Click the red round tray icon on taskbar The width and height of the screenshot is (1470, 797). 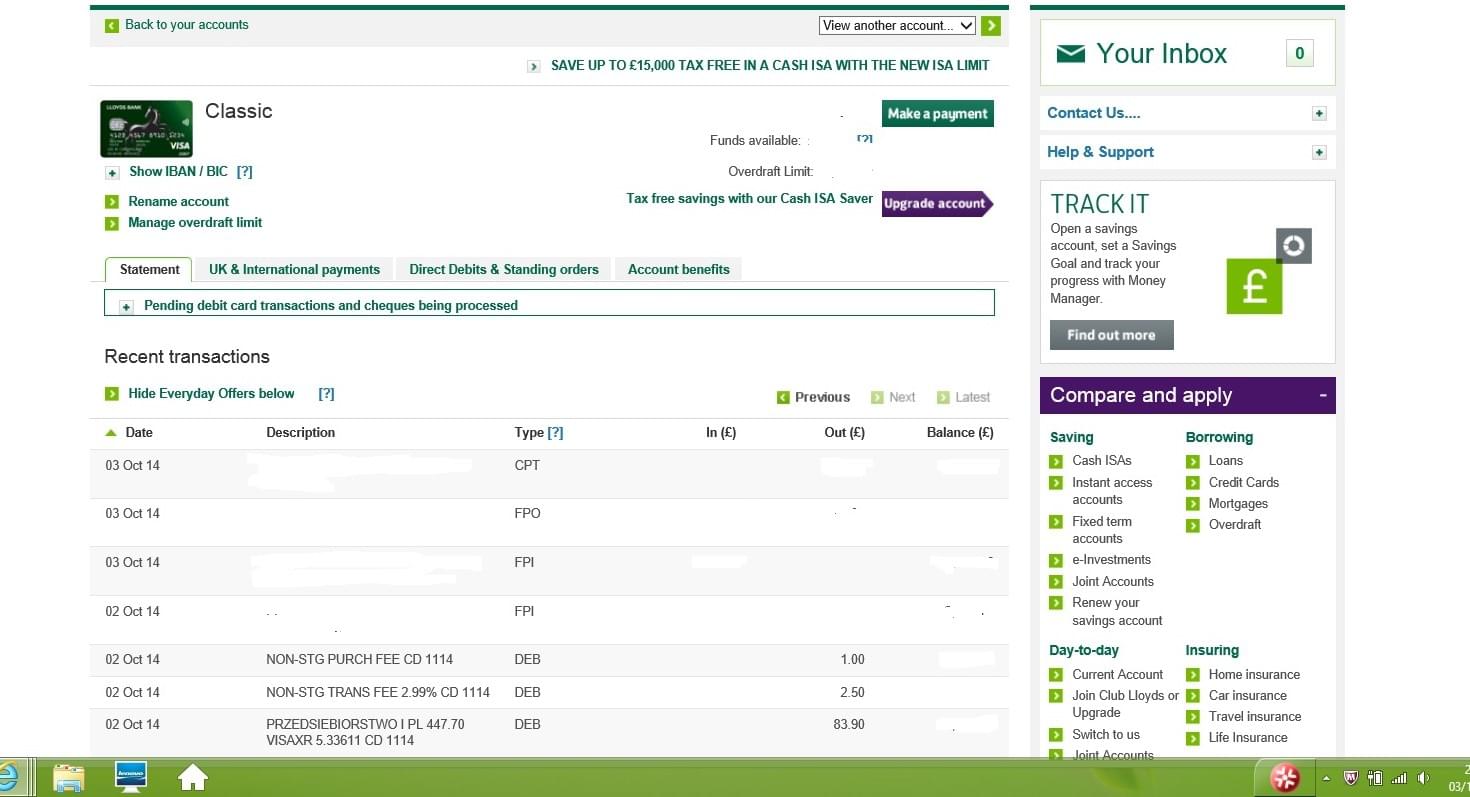pos(1285,778)
